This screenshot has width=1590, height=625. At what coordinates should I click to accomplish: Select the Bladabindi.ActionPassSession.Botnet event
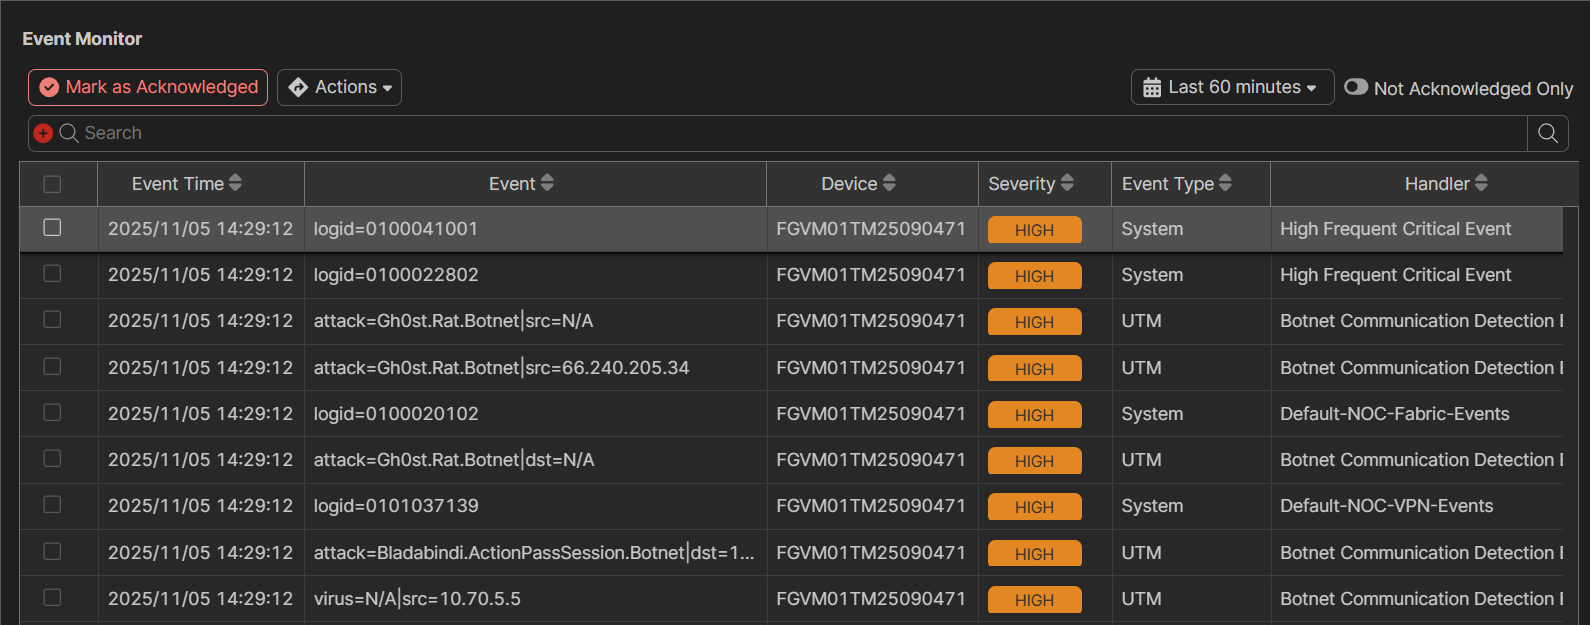(533, 553)
